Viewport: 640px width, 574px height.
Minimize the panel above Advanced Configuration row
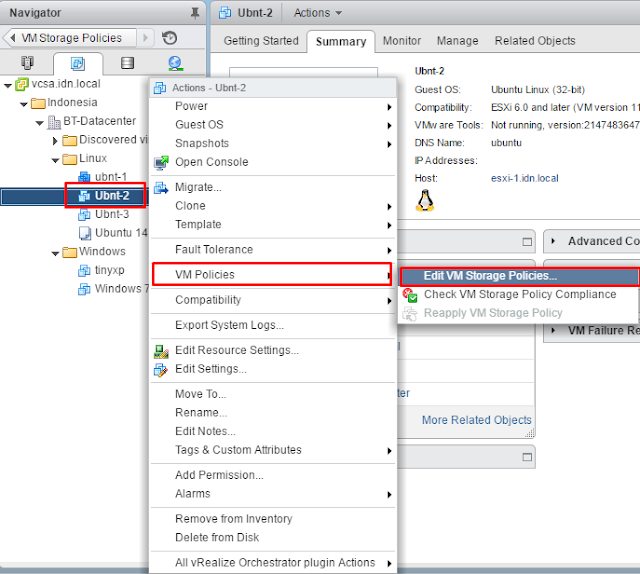tap(527, 242)
